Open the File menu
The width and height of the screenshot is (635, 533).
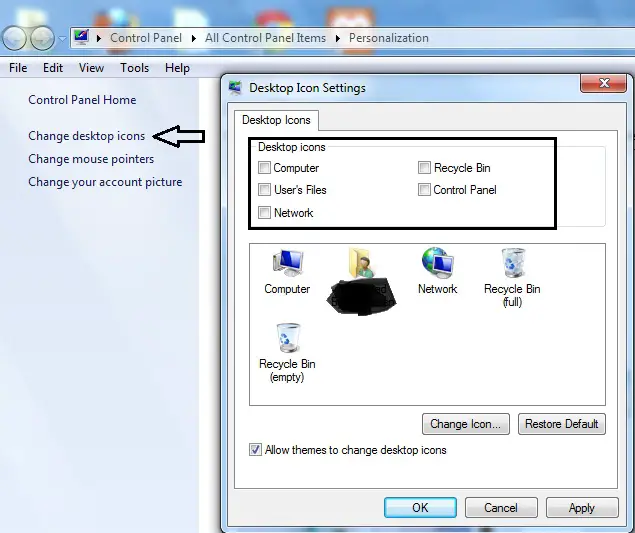tap(18, 68)
